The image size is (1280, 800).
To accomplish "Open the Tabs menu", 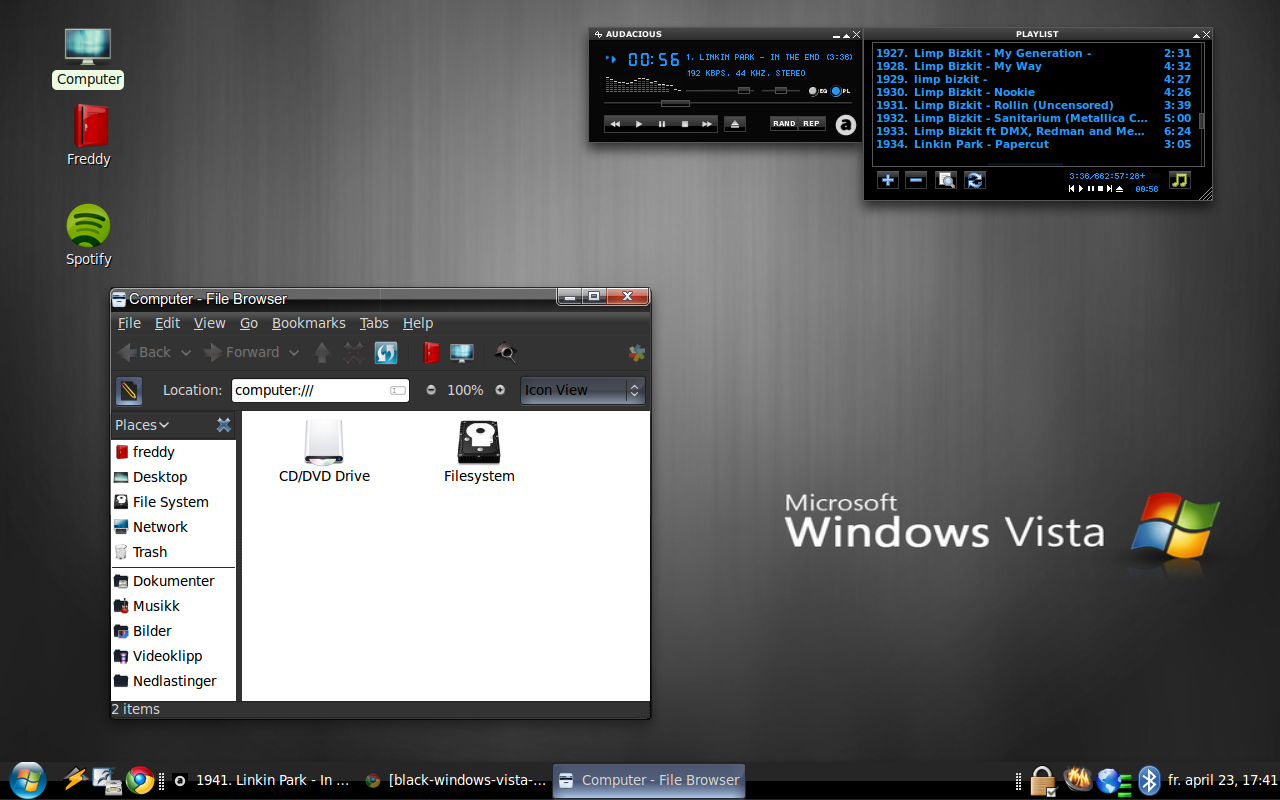I will pyautogui.click(x=374, y=323).
